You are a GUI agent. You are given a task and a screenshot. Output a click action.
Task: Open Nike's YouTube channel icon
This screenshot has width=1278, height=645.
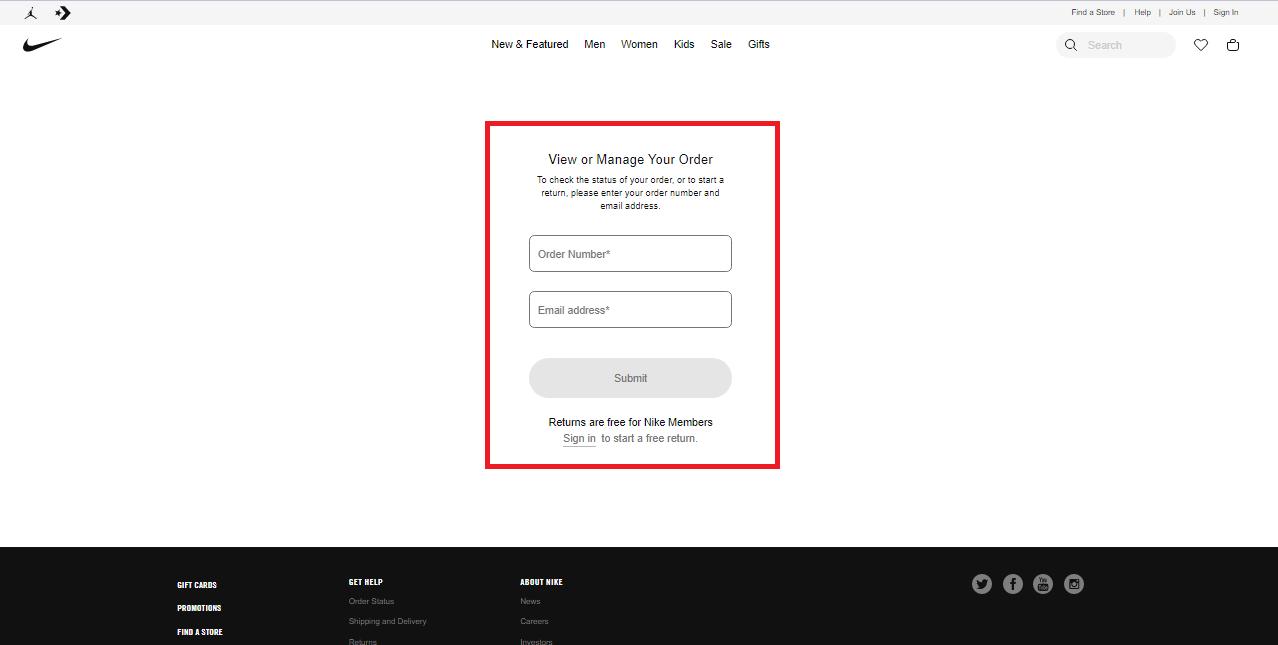point(1043,584)
